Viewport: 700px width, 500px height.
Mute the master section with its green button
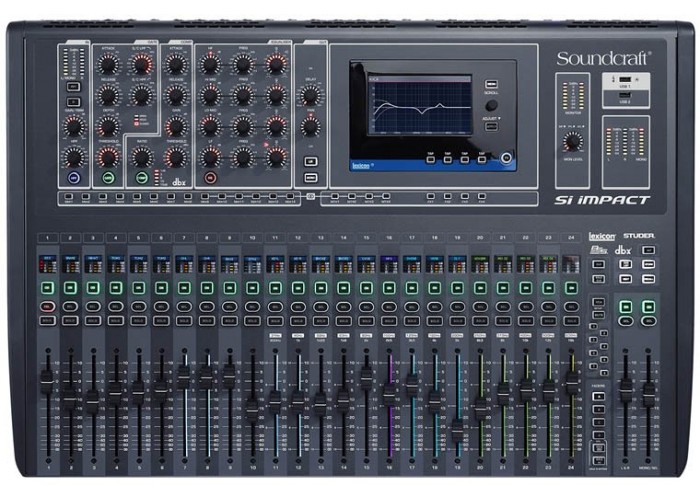pyautogui.click(x=626, y=308)
